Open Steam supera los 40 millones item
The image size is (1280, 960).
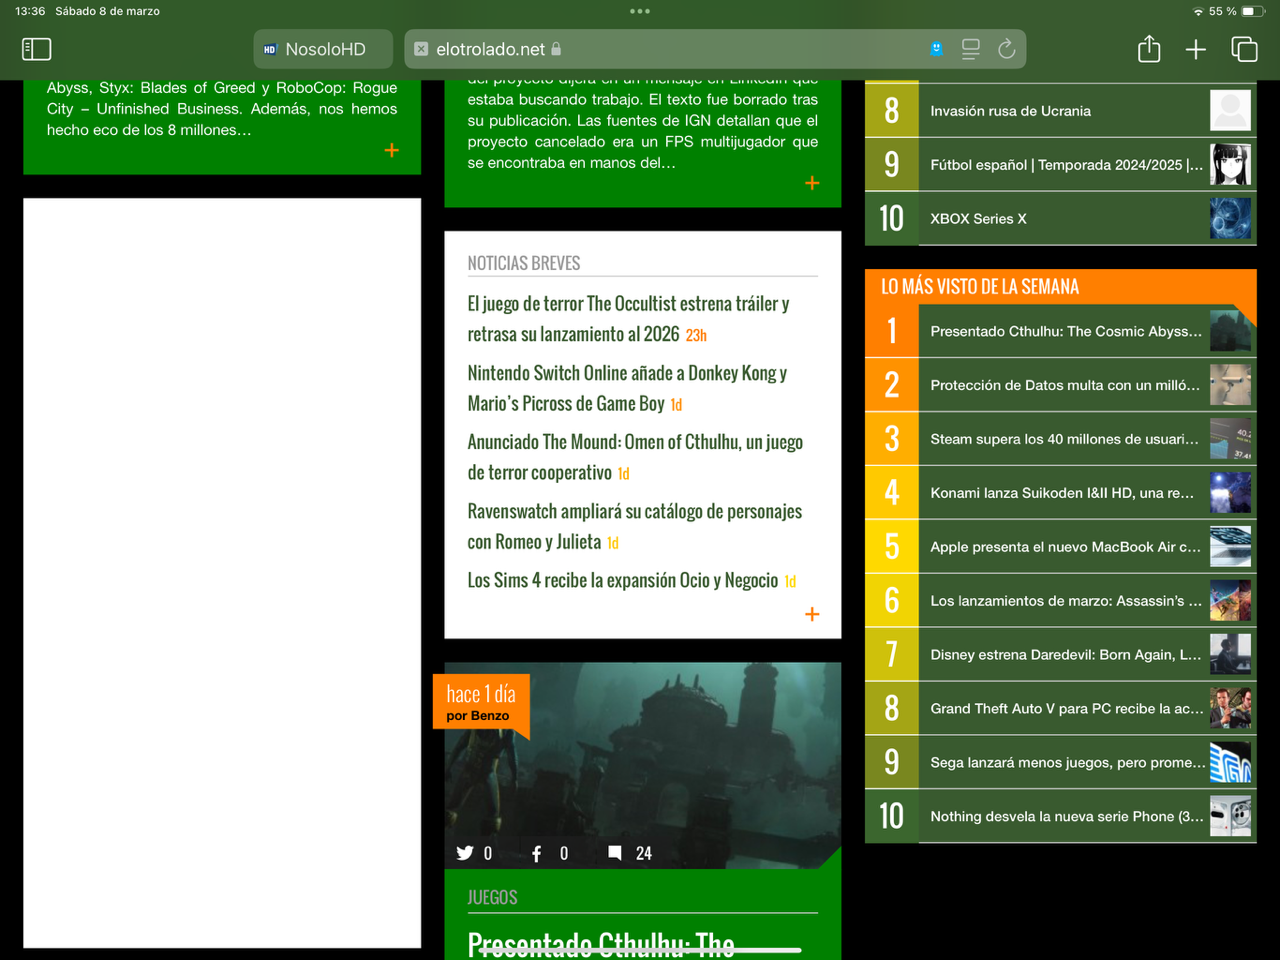tap(1064, 439)
